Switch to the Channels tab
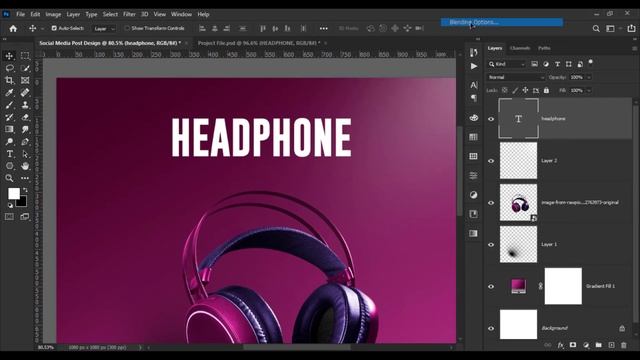 click(x=520, y=48)
